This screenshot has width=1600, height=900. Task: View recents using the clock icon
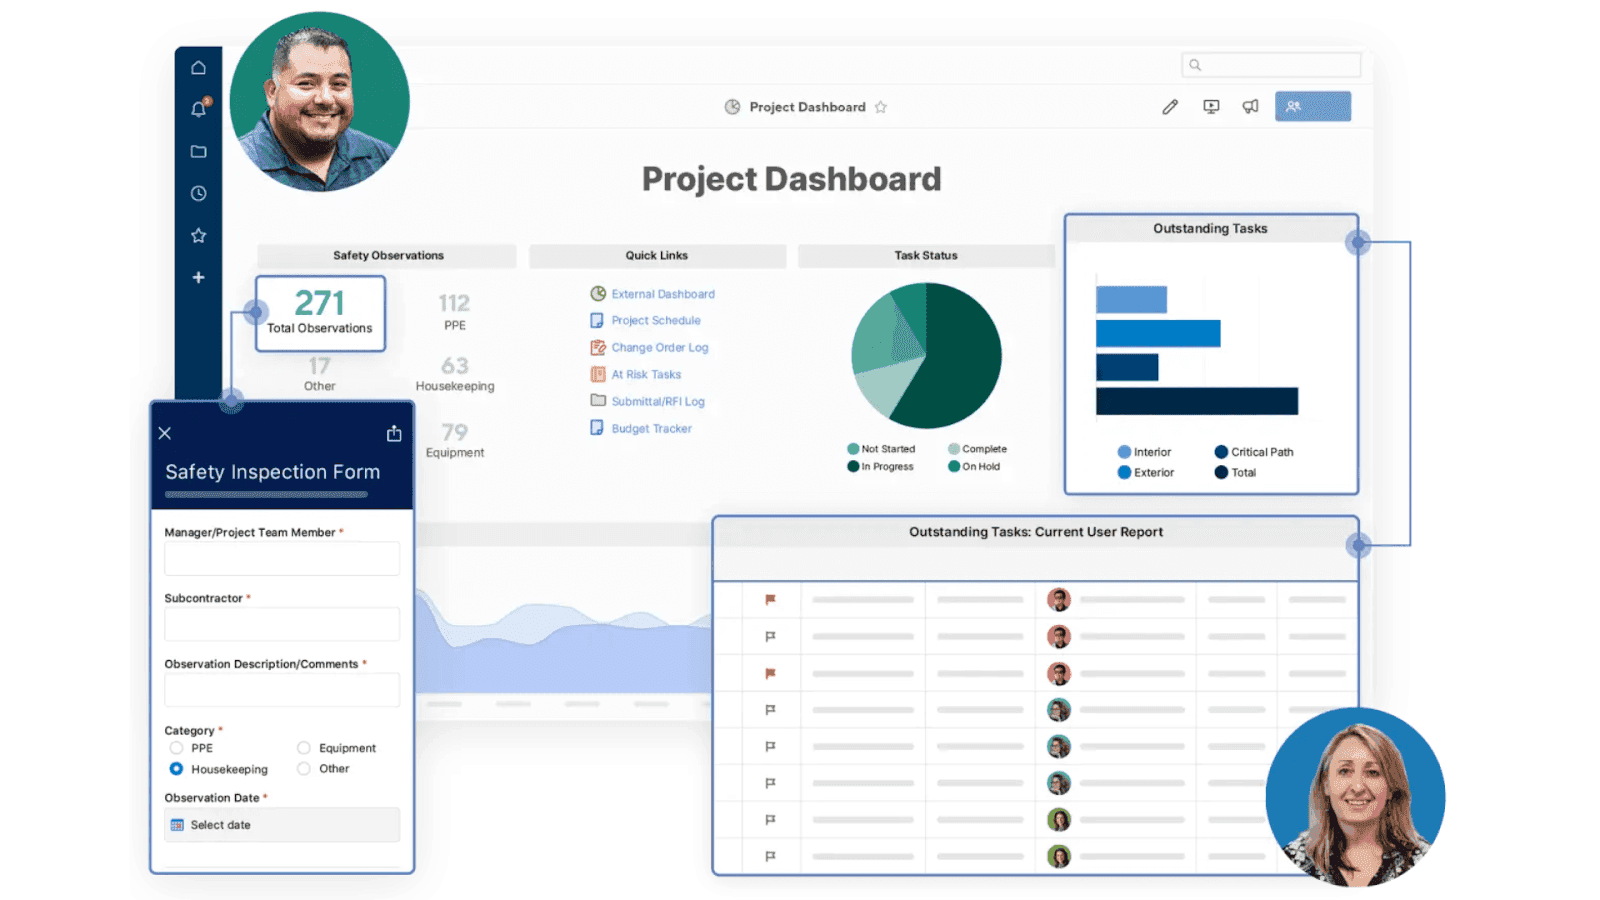[198, 193]
